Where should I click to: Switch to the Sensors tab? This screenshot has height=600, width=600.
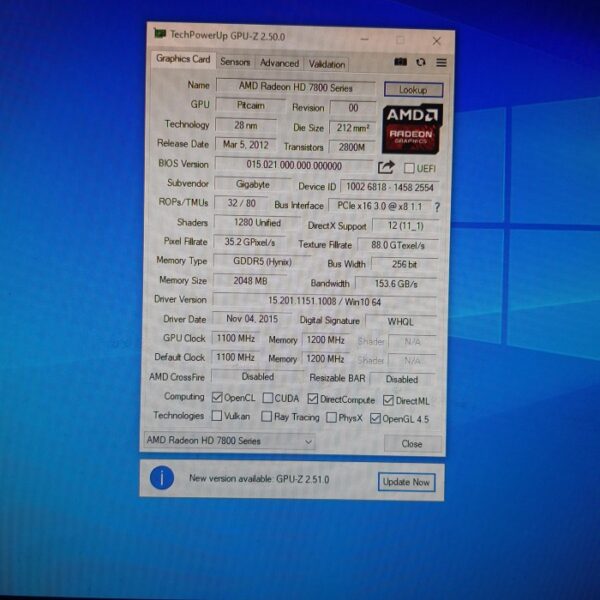click(235, 62)
